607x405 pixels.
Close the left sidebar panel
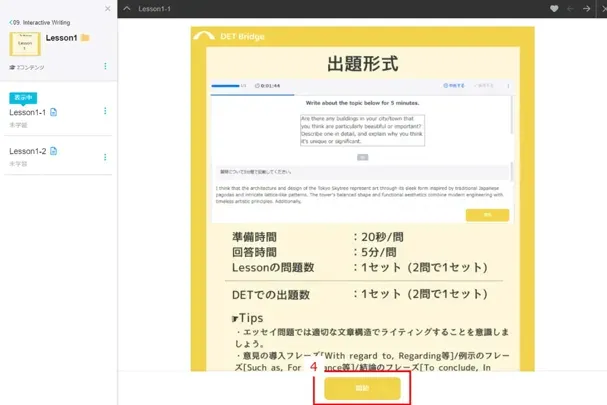pos(108,9)
